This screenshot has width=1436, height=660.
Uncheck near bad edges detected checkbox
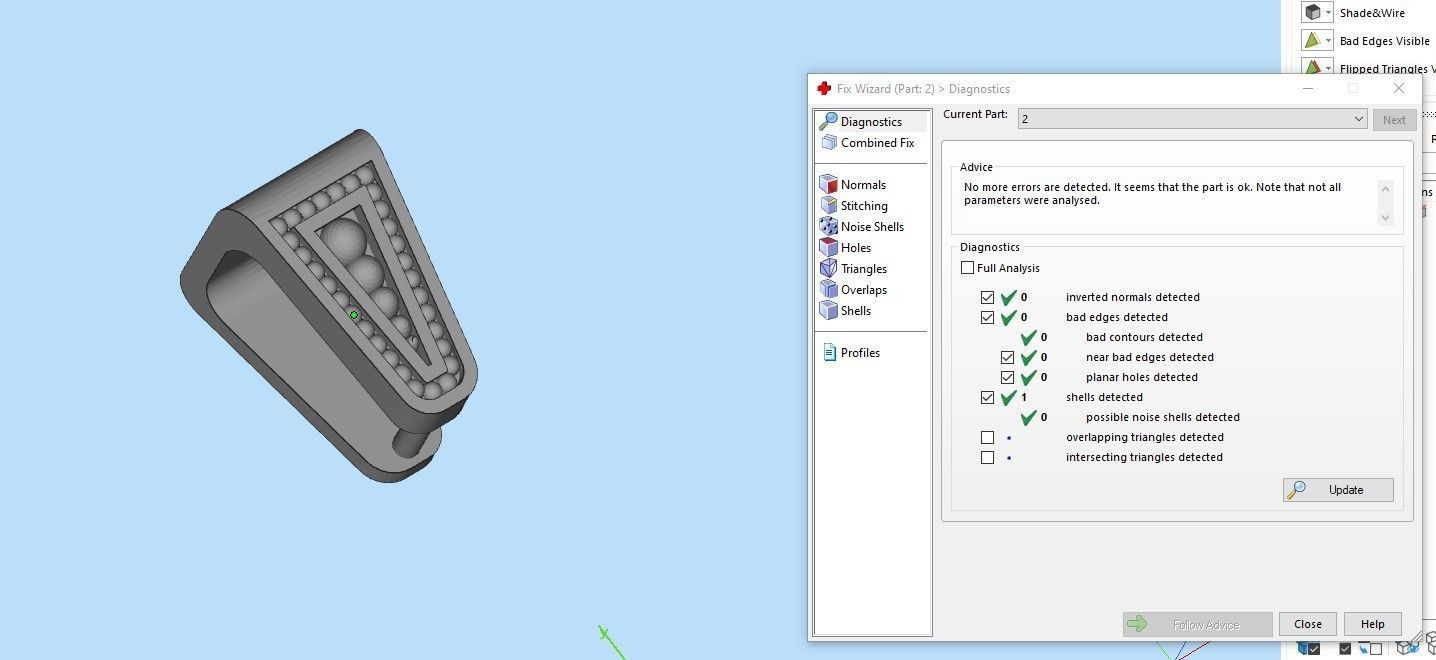(1008, 358)
